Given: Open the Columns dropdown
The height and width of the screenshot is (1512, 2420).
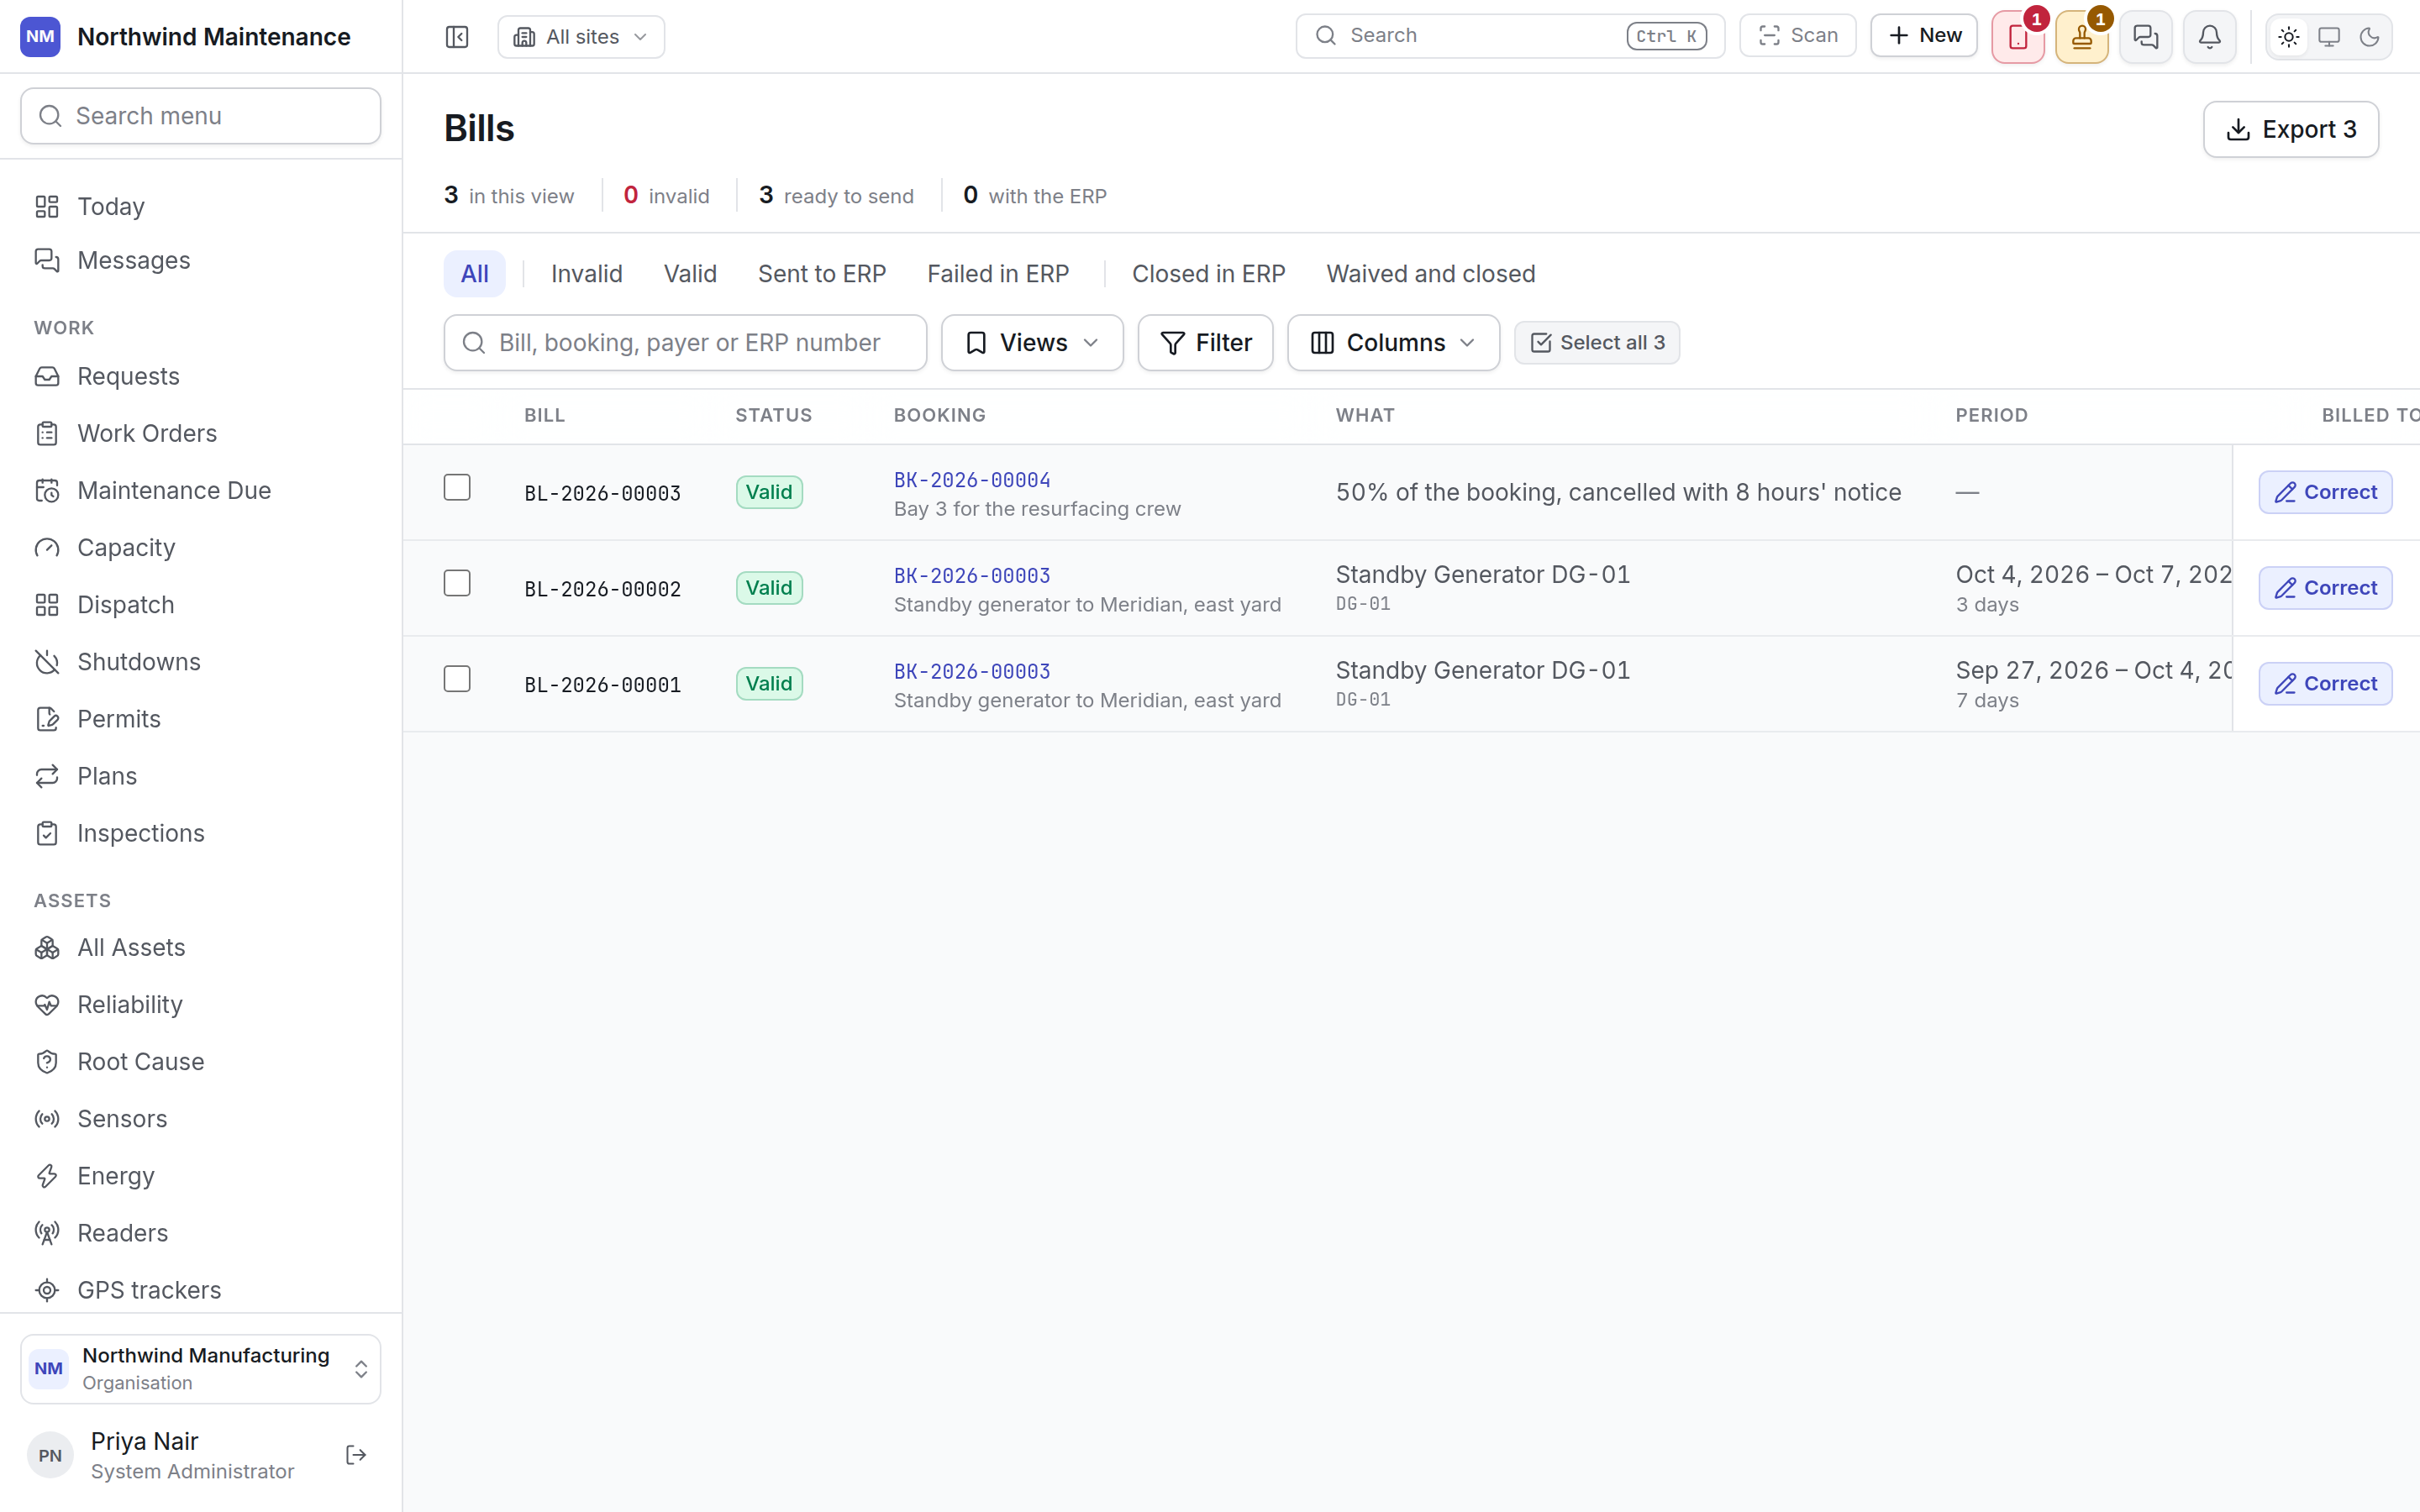Looking at the screenshot, I should click(x=1393, y=343).
